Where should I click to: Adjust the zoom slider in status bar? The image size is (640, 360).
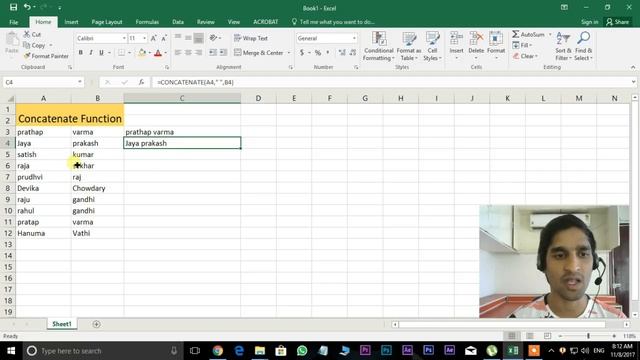[x=588, y=336]
